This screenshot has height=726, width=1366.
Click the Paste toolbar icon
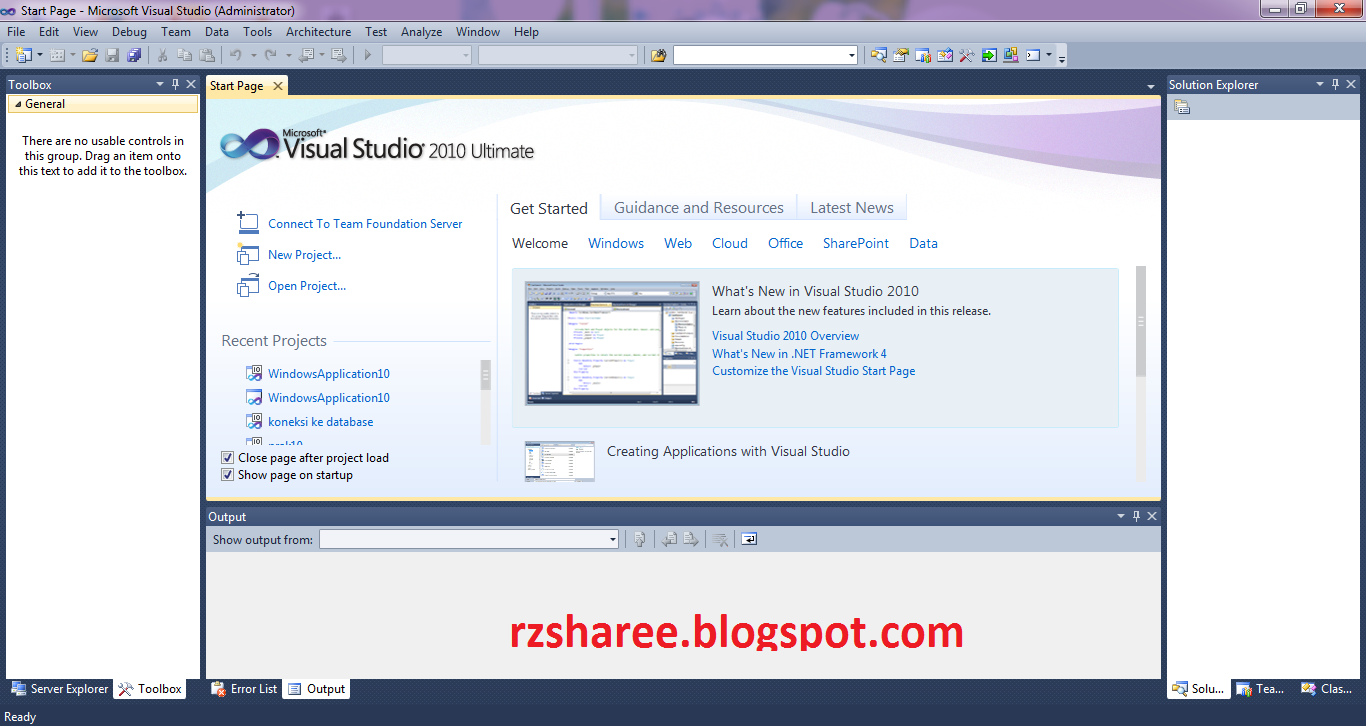click(207, 55)
